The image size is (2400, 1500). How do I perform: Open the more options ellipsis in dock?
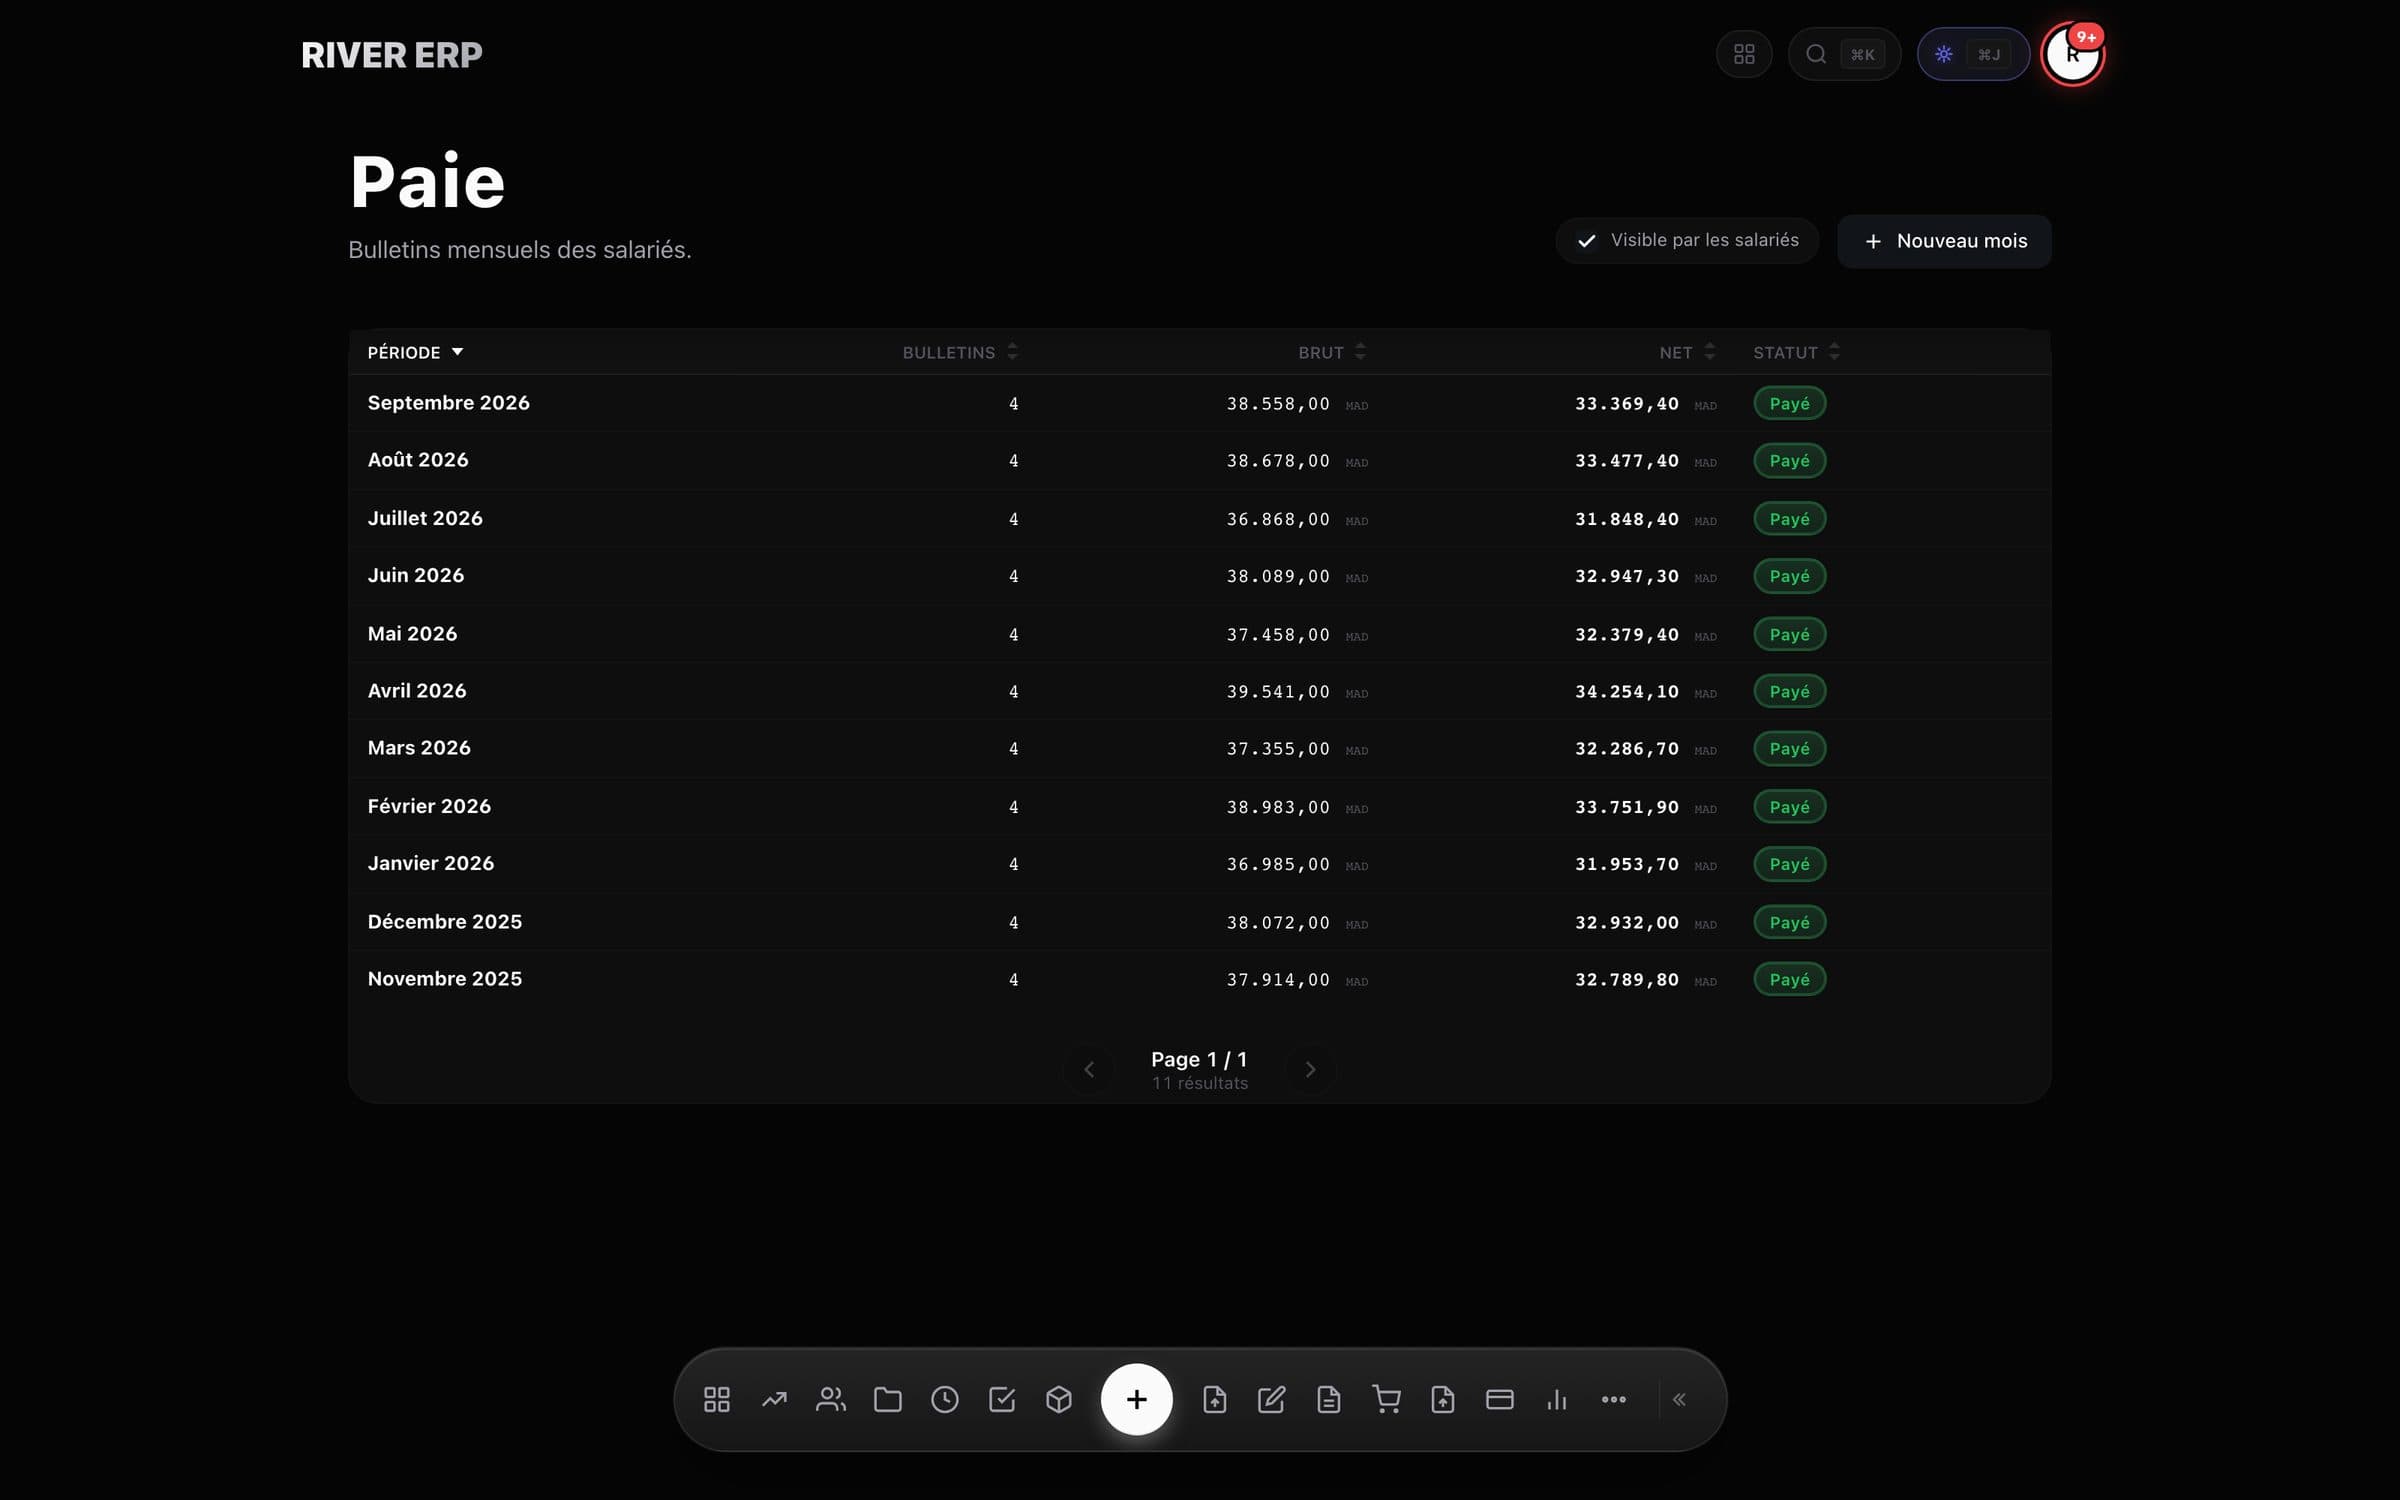point(1614,1399)
